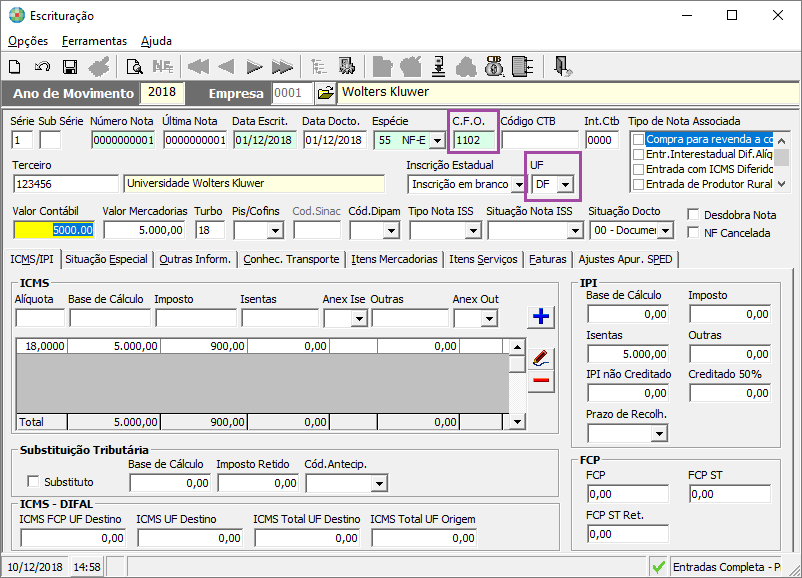The image size is (802, 578).
Task: Open the search document magnifier icon
Action: point(135,66)
